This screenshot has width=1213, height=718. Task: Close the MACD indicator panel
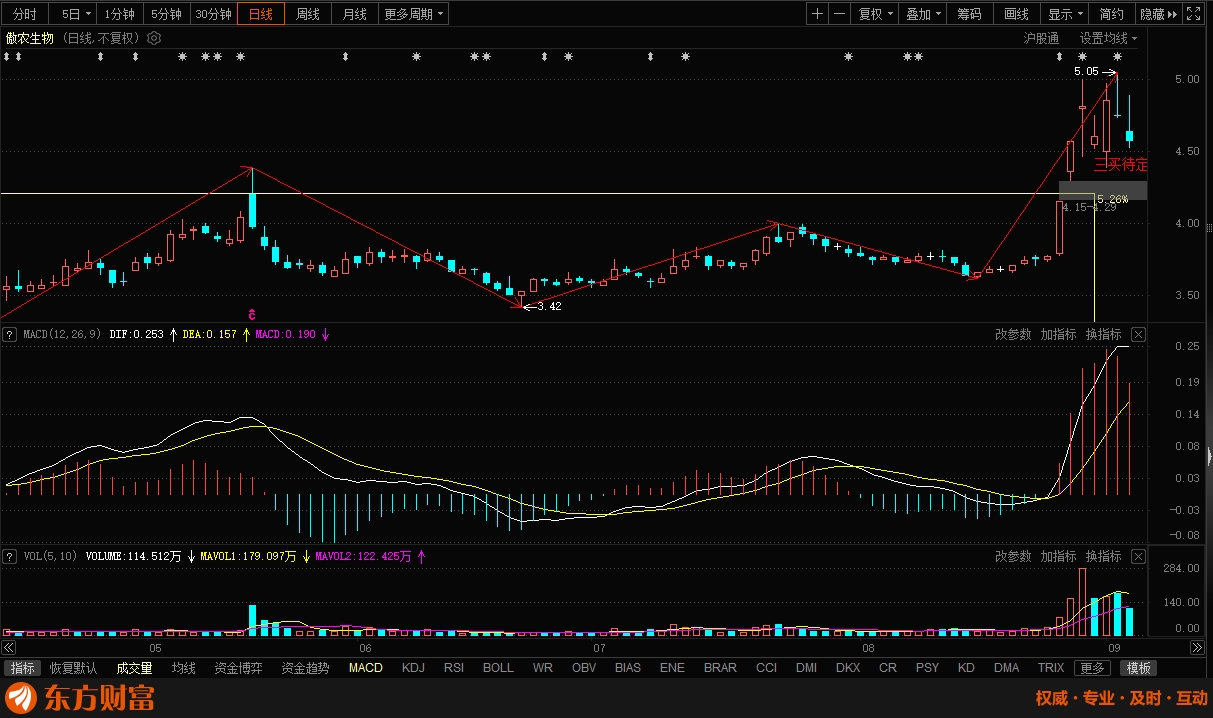pos(1138,334)
